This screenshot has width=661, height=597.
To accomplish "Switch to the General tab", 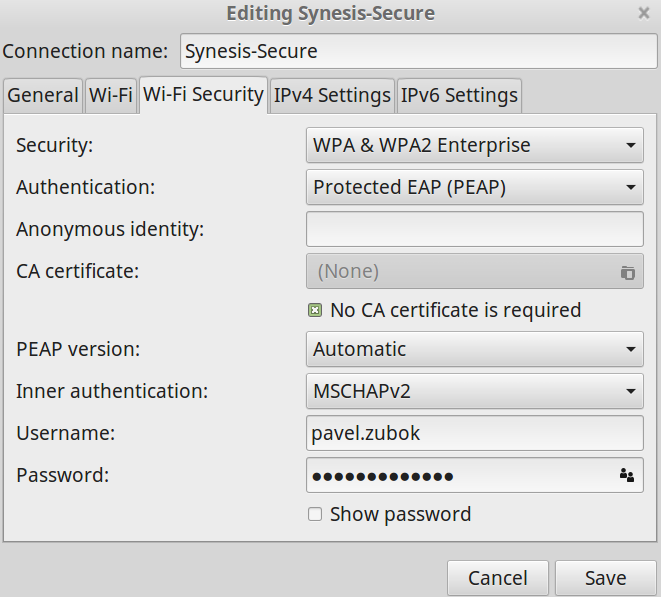I will [43, 95].
